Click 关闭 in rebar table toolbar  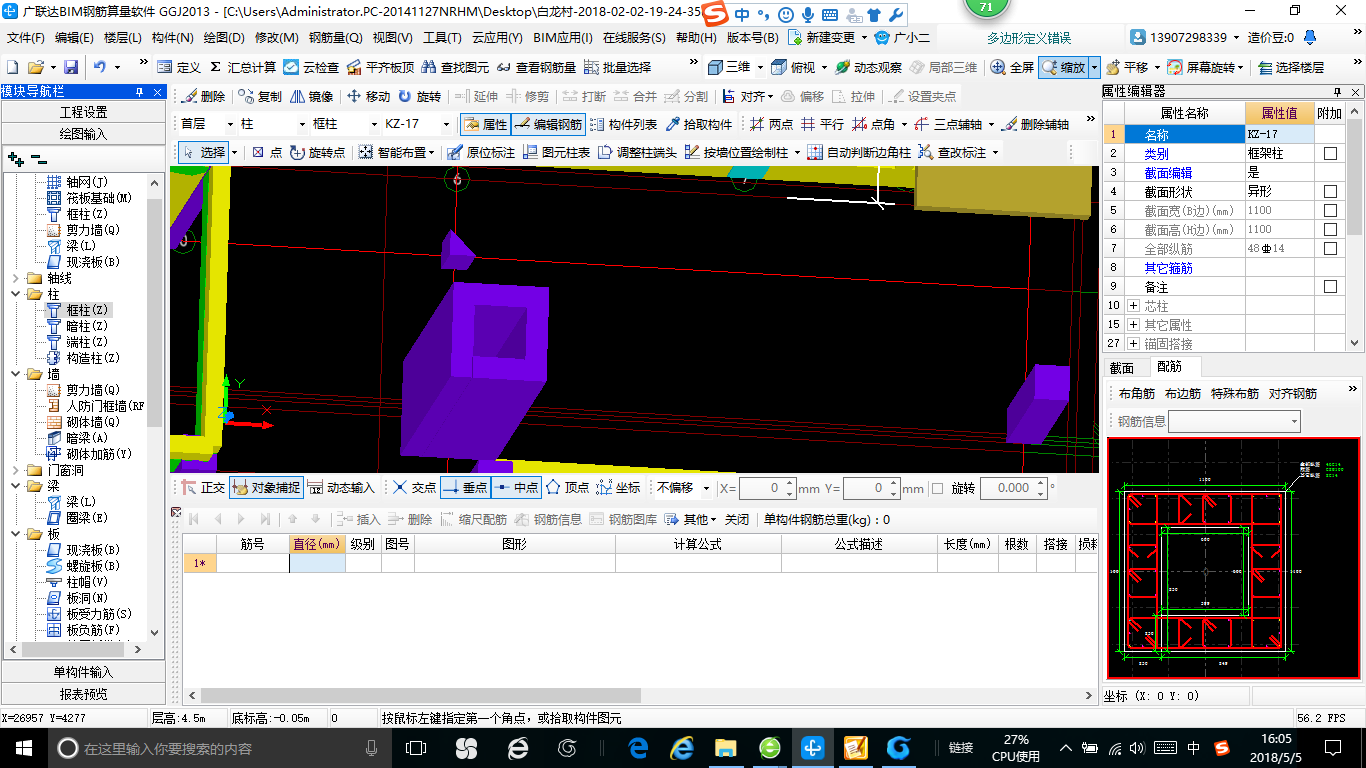tap(737, 519)
